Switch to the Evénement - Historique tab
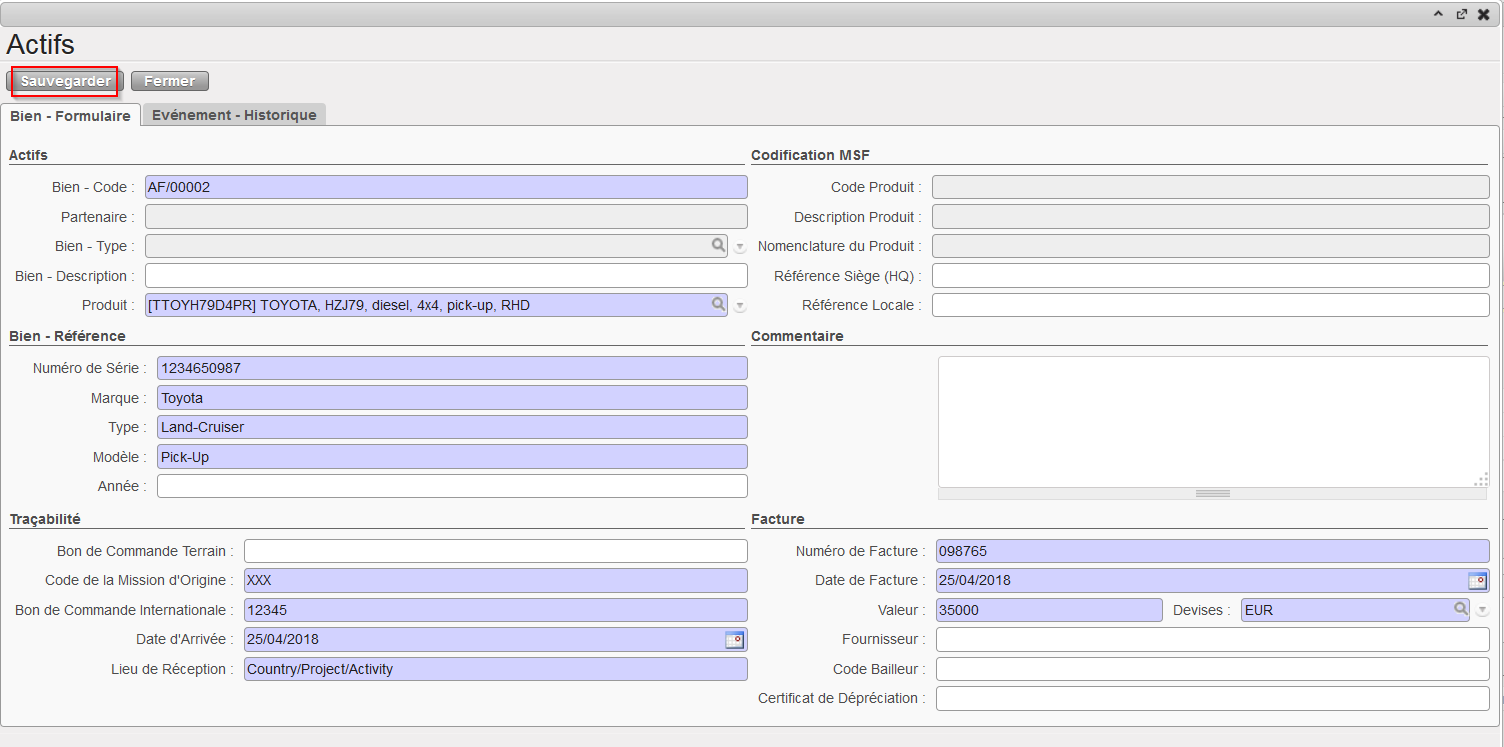This screenshot has height=747, width=1504. tap(234, 115)
